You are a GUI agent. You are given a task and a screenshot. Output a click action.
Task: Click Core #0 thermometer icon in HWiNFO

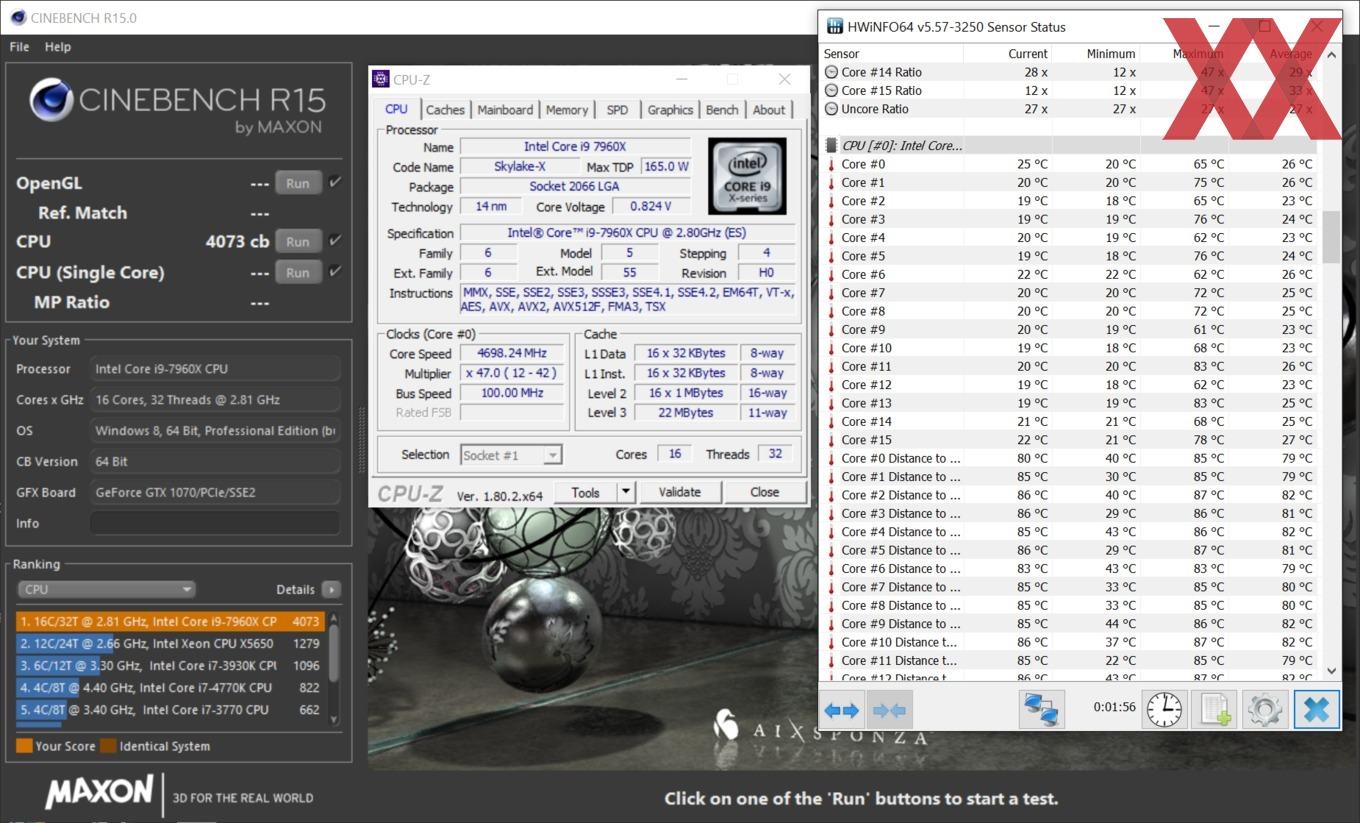830,164
